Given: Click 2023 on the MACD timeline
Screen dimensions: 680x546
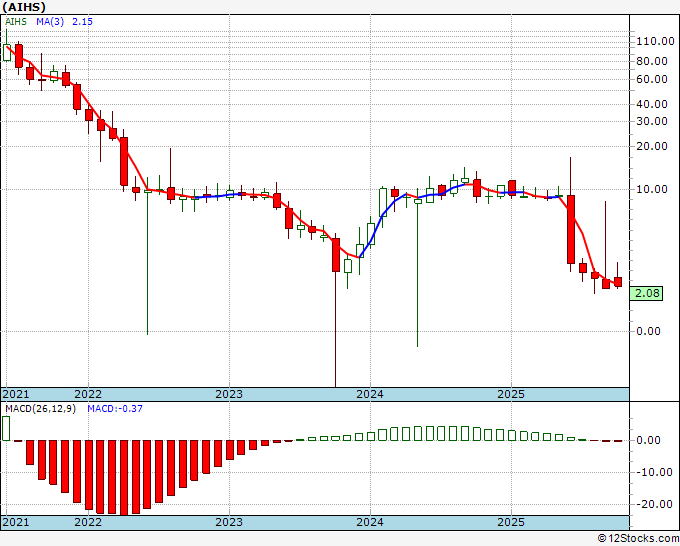Looking at the screenshot, I should pos(229,522).
